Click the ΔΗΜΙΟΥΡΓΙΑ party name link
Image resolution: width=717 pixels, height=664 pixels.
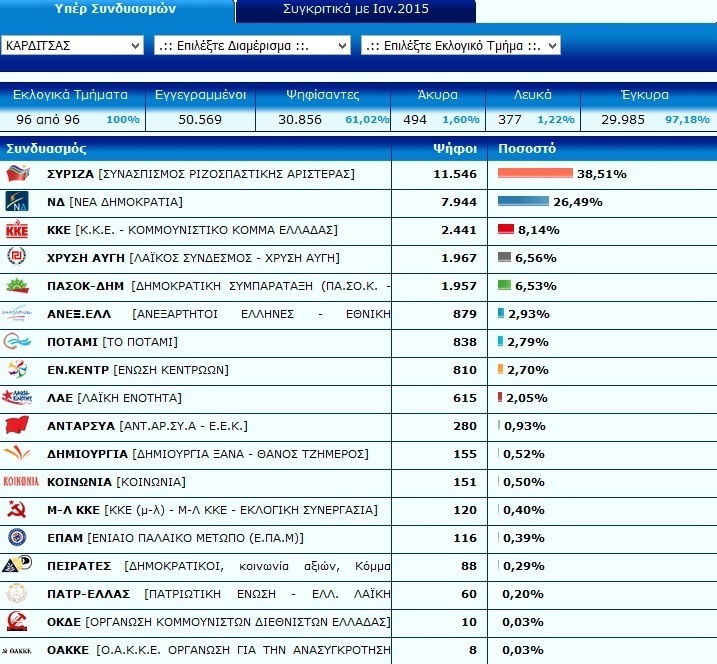[x=87, y=454]
